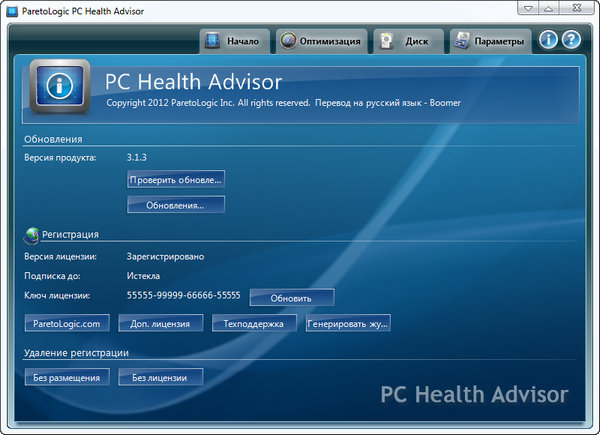Open the About info icon at top right
This screenshot has height=435, width=600.
pyautogui.click(x=548, y=41)
